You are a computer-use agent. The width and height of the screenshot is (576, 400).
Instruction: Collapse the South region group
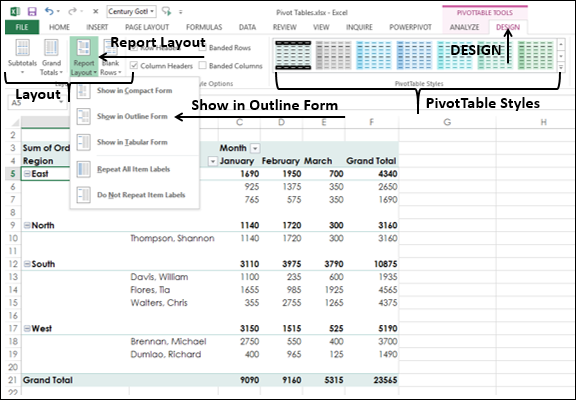click(x=27, y=264)
